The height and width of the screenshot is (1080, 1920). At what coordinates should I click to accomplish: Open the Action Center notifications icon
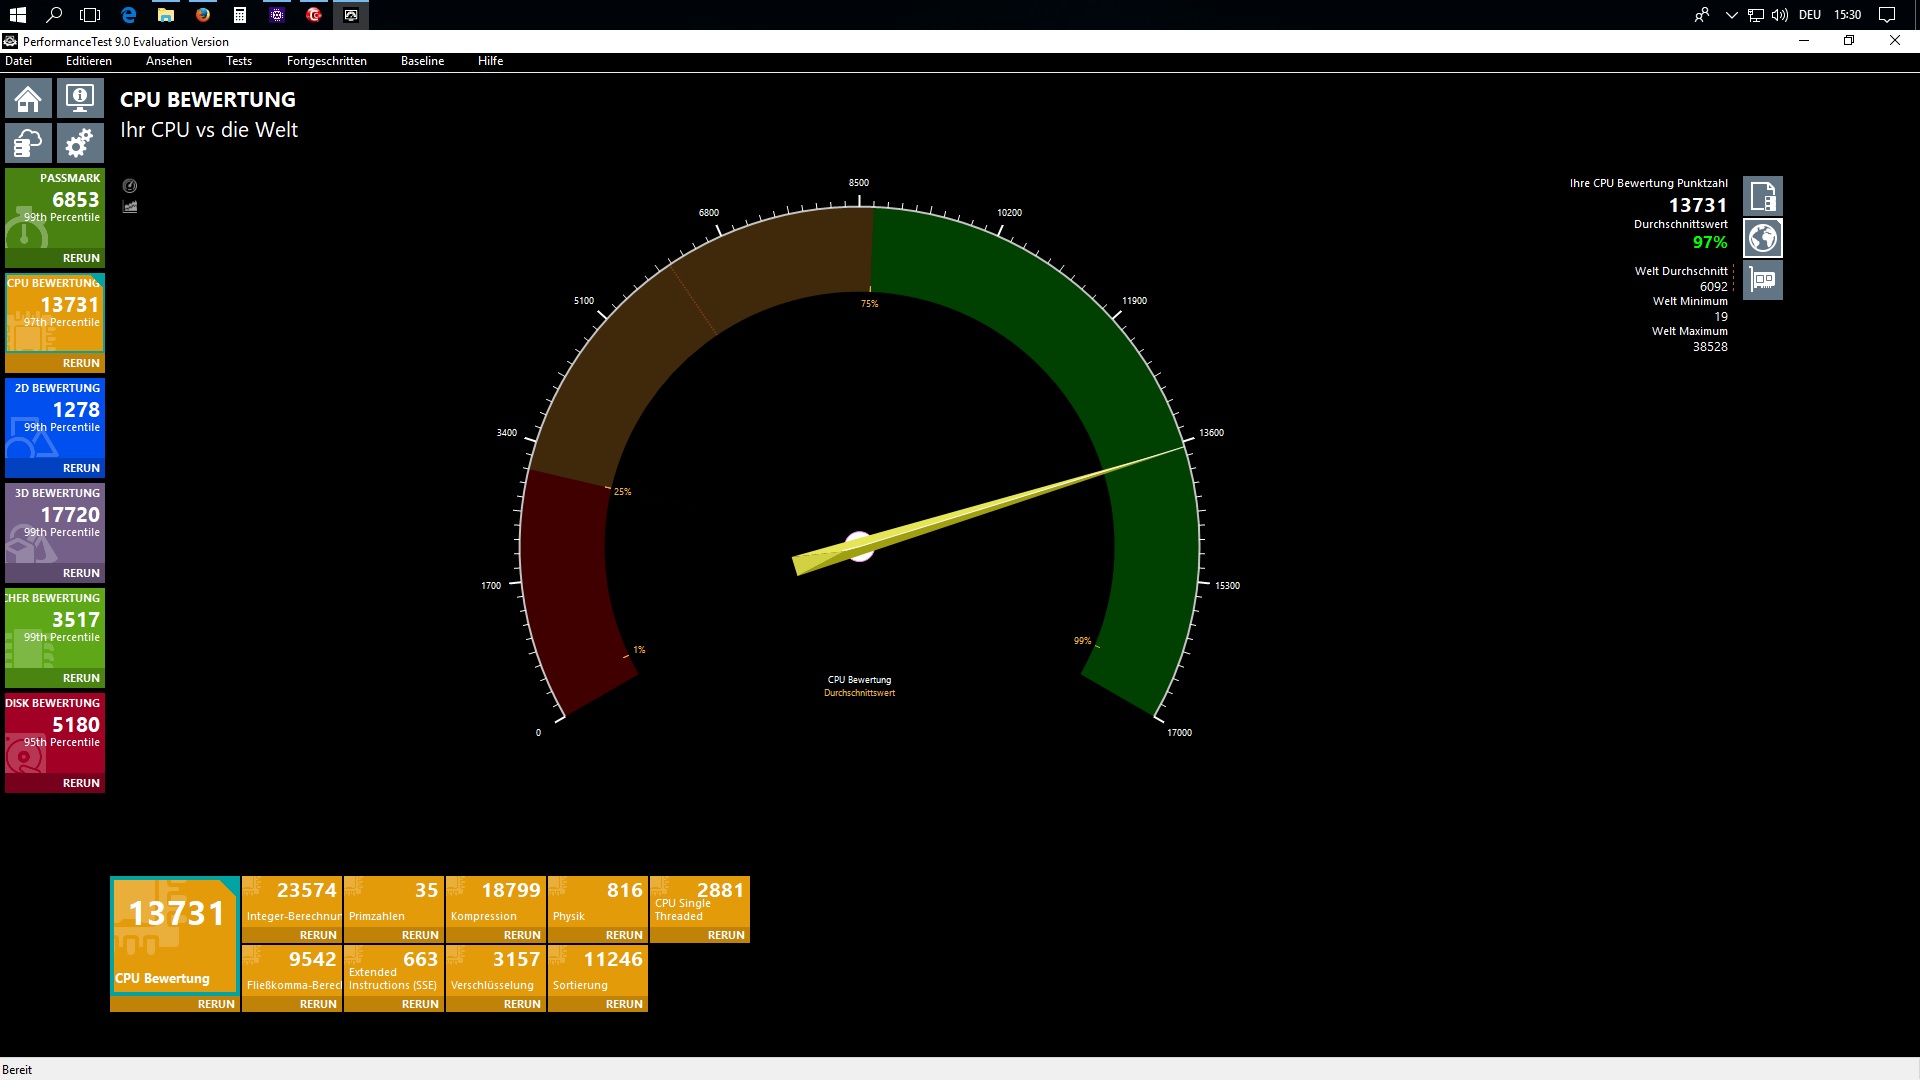pos(1887,15)
